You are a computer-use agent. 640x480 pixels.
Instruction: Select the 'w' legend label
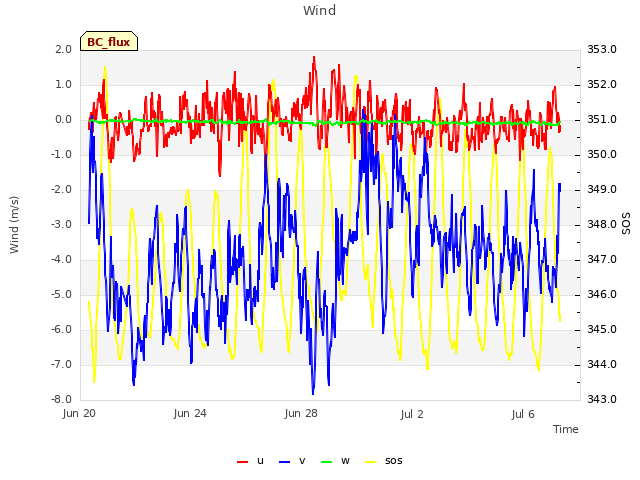(x=345, y=461)
